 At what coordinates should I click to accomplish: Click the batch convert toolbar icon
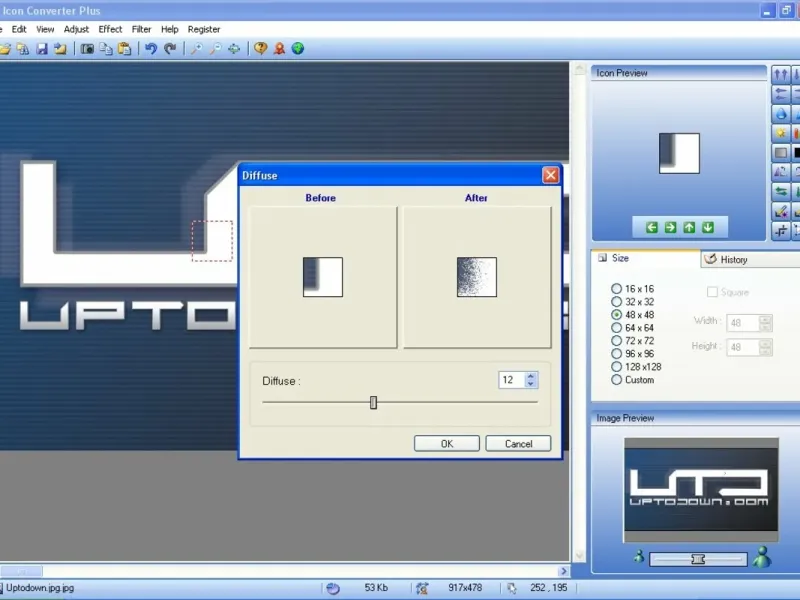pos(23,49)
